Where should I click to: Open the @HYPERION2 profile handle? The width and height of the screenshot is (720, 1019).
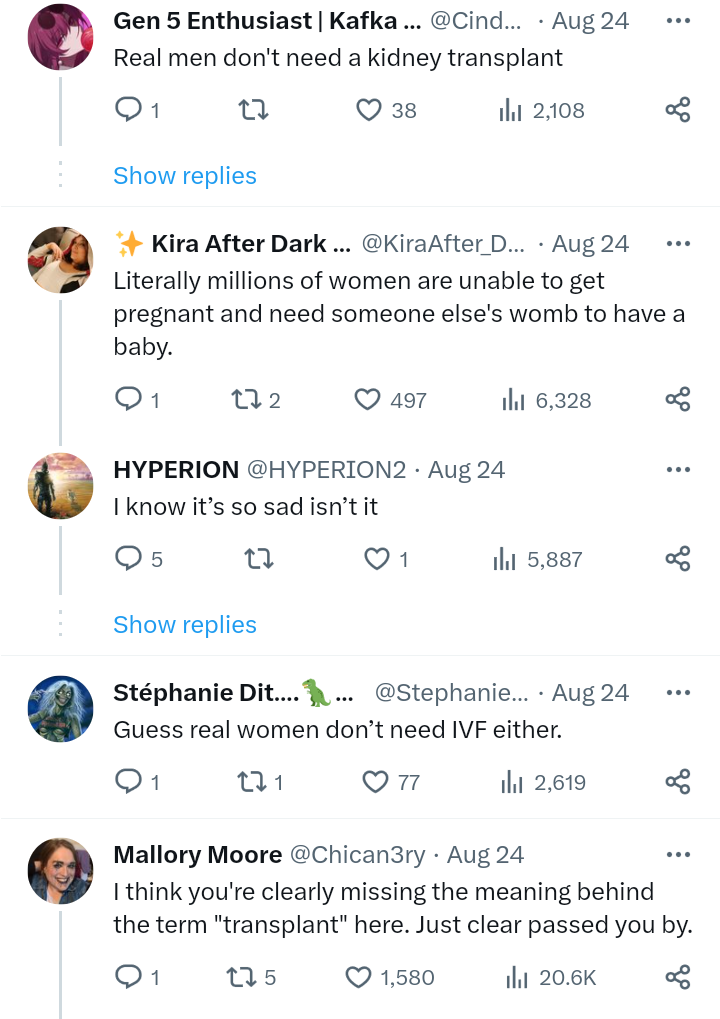326,470
